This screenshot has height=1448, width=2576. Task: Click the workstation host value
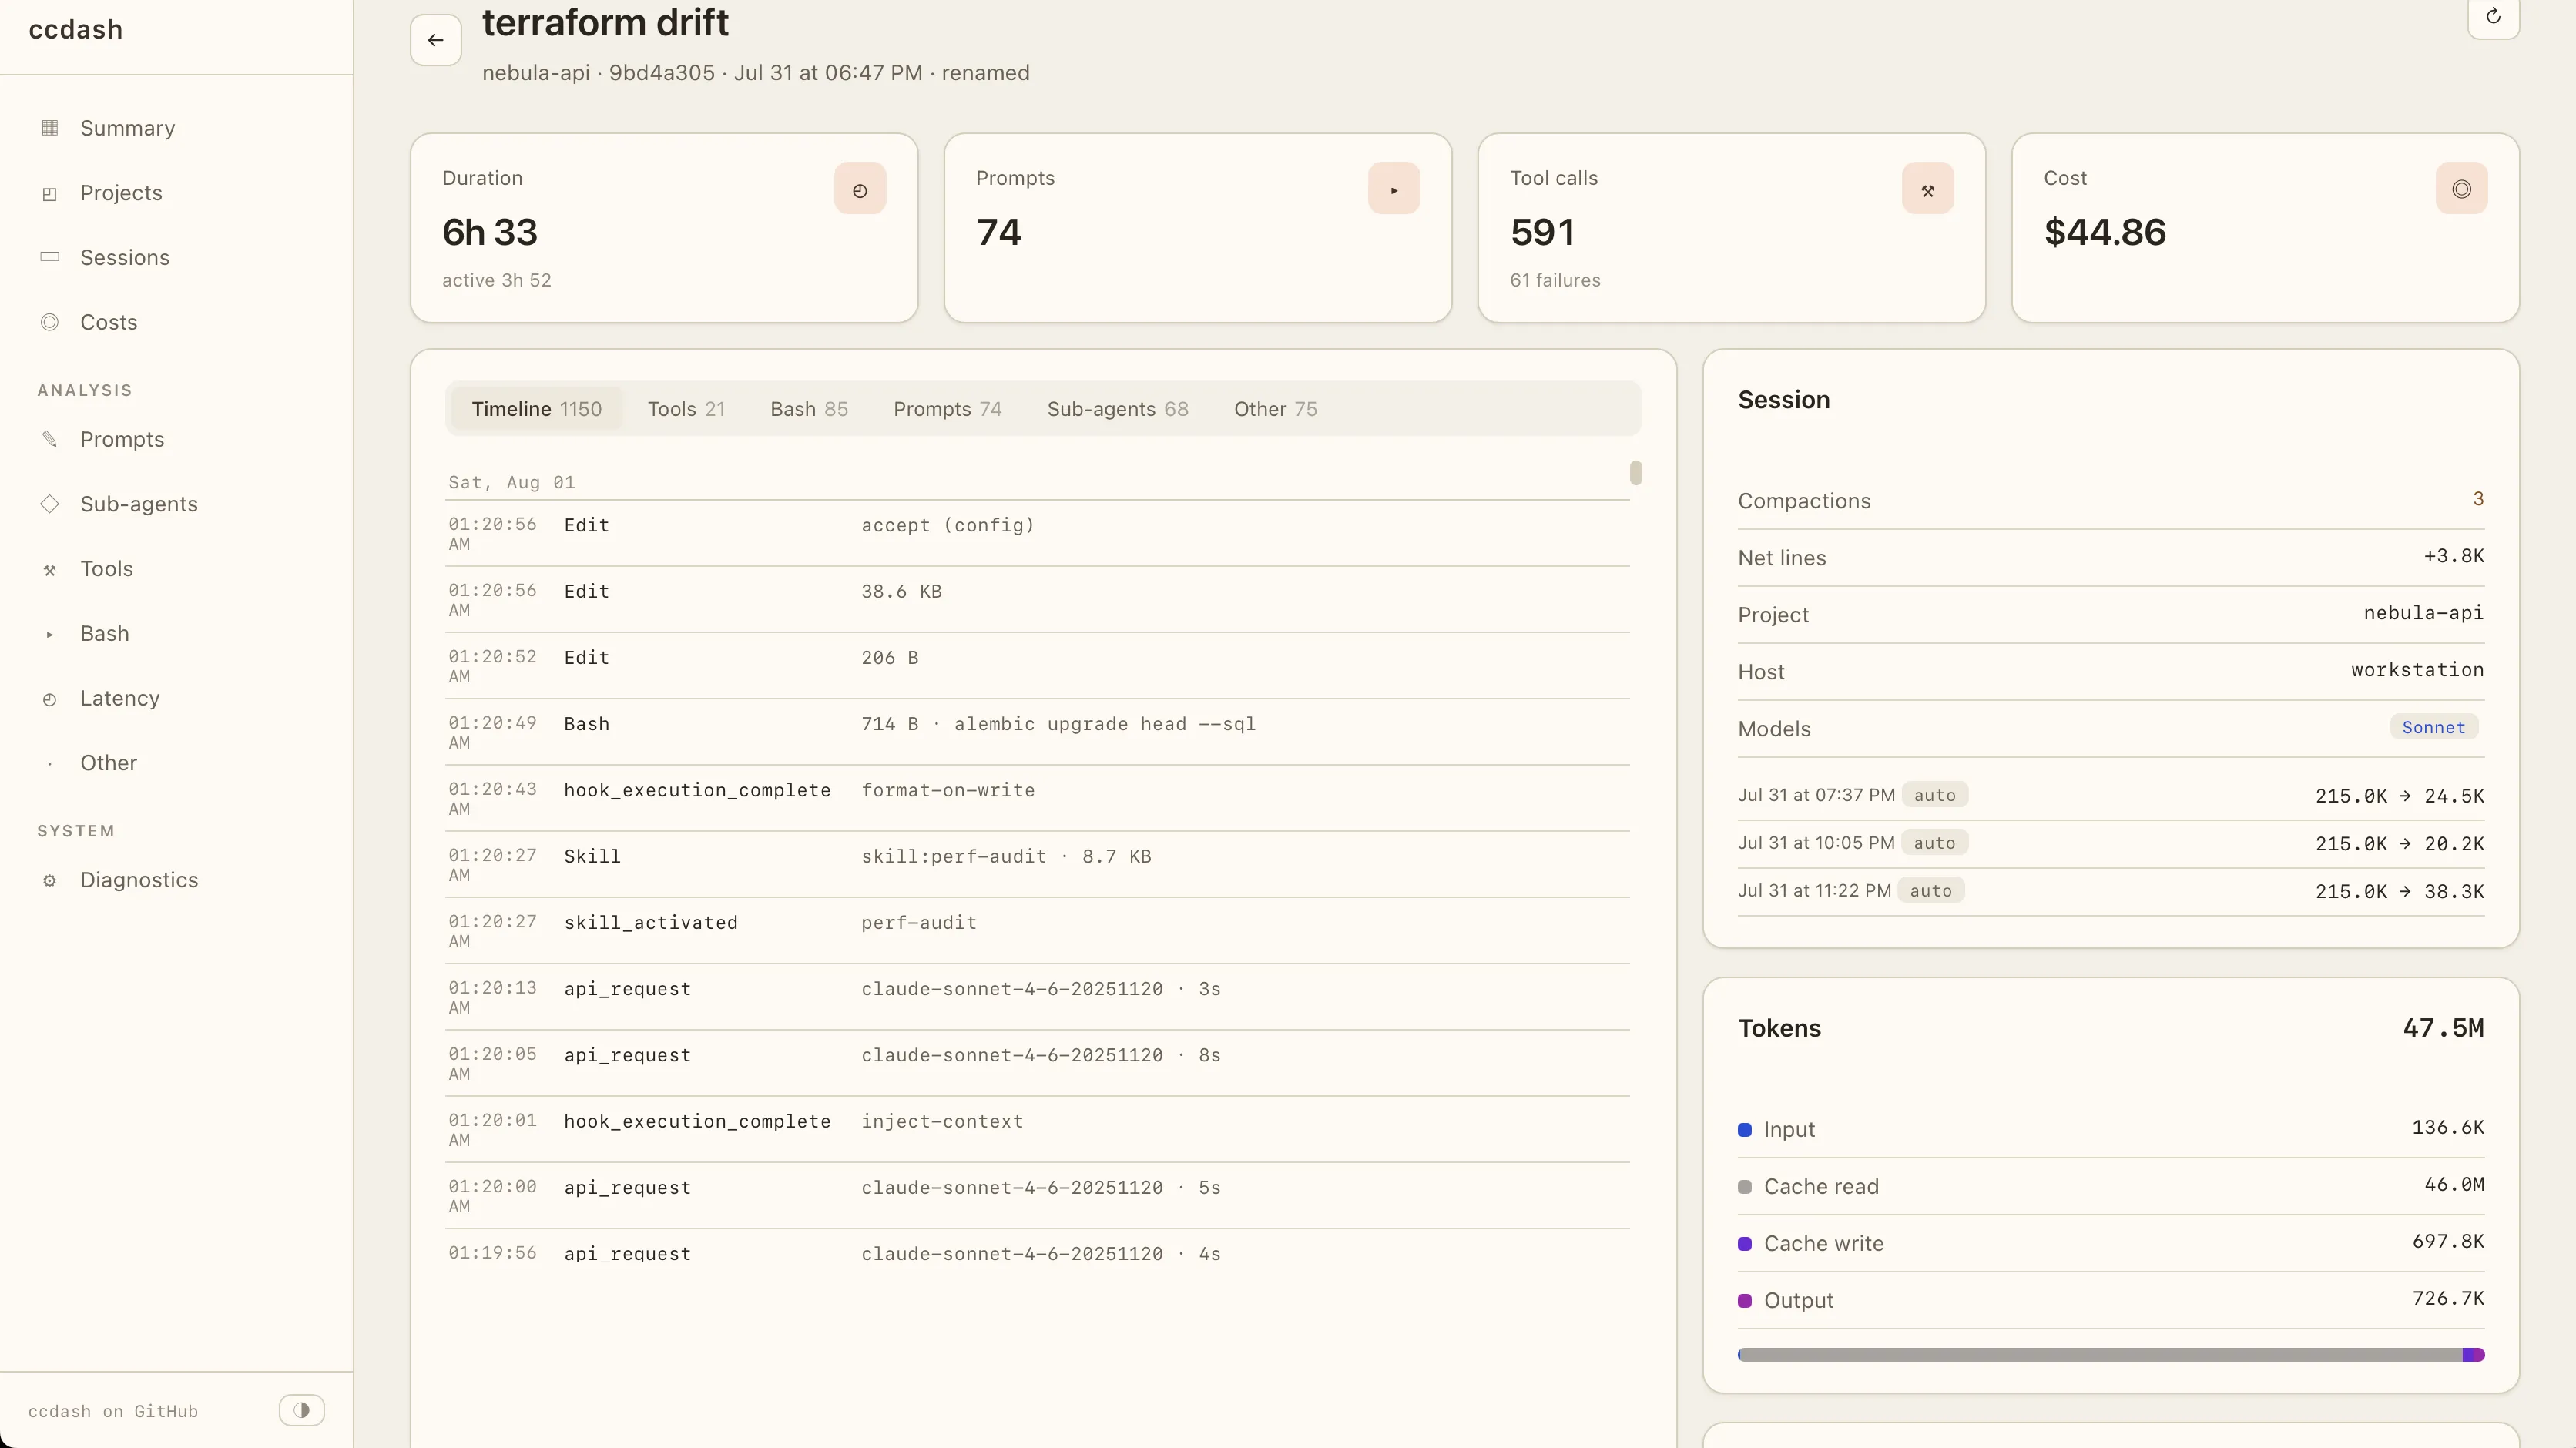point(2417,670)
